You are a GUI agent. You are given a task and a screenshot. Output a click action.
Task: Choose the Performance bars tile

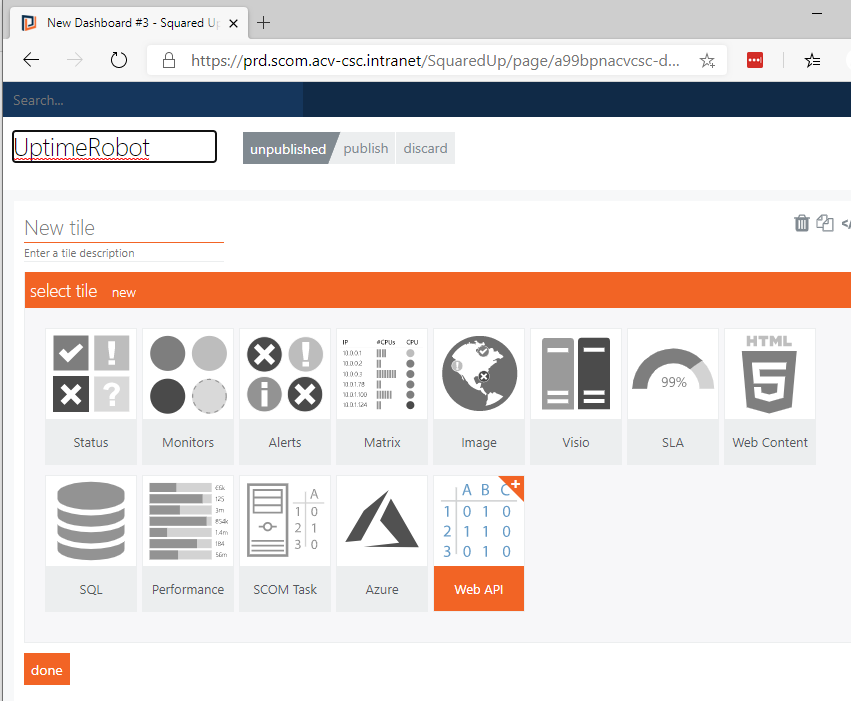point(188,544)
